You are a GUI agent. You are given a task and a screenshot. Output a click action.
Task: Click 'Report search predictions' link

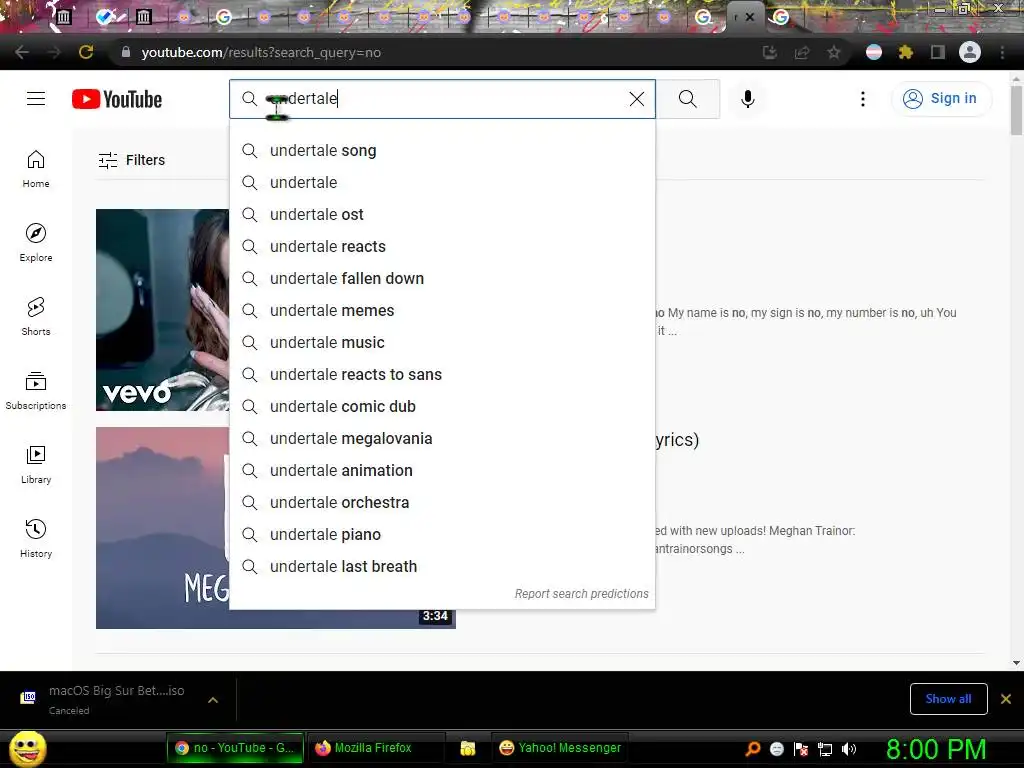pos(581,594)
